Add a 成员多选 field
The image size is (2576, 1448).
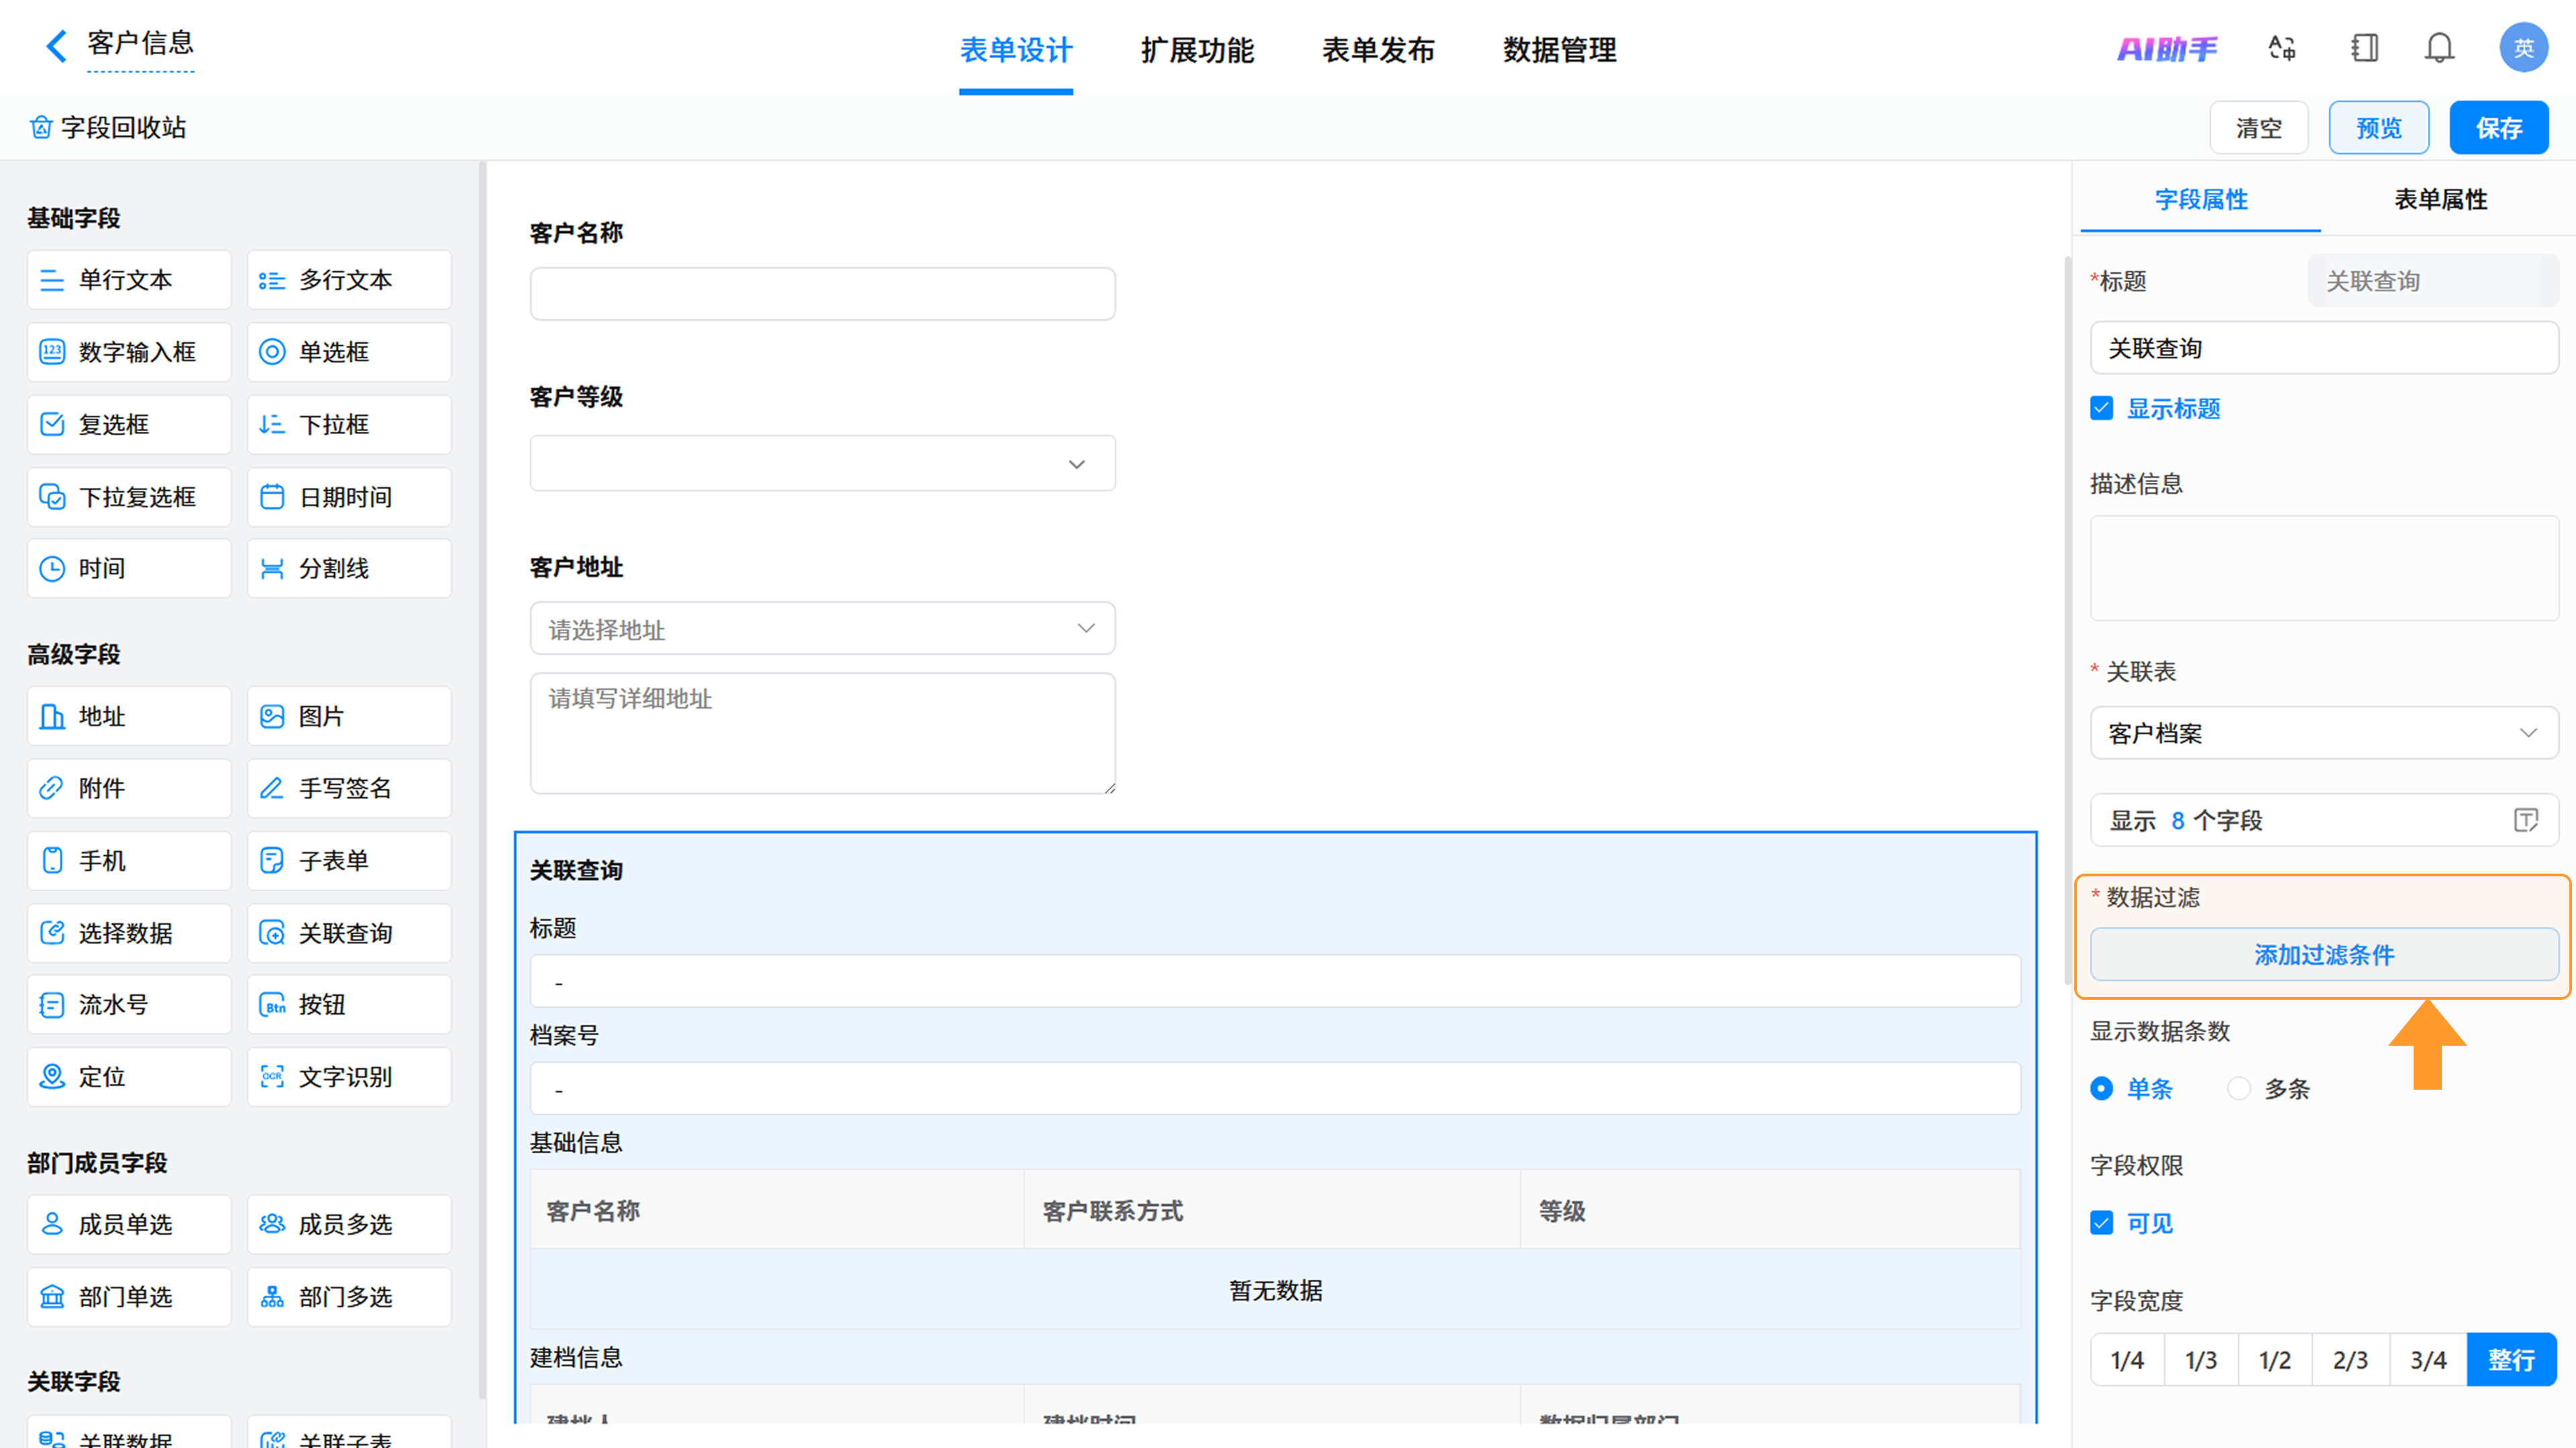click(x=349, y=1224)
